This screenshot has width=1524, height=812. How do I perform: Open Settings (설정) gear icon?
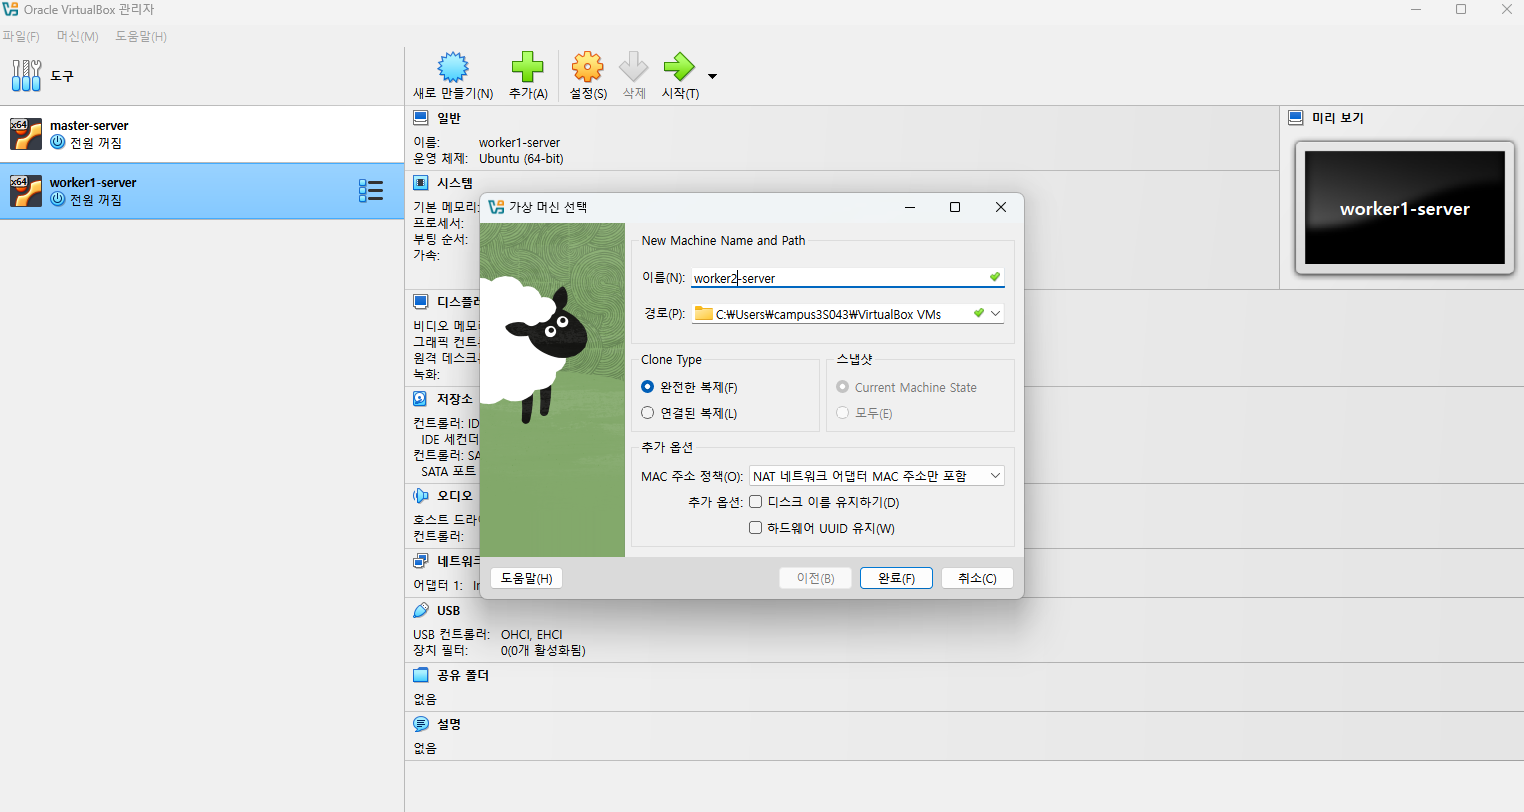click(588, 67)
